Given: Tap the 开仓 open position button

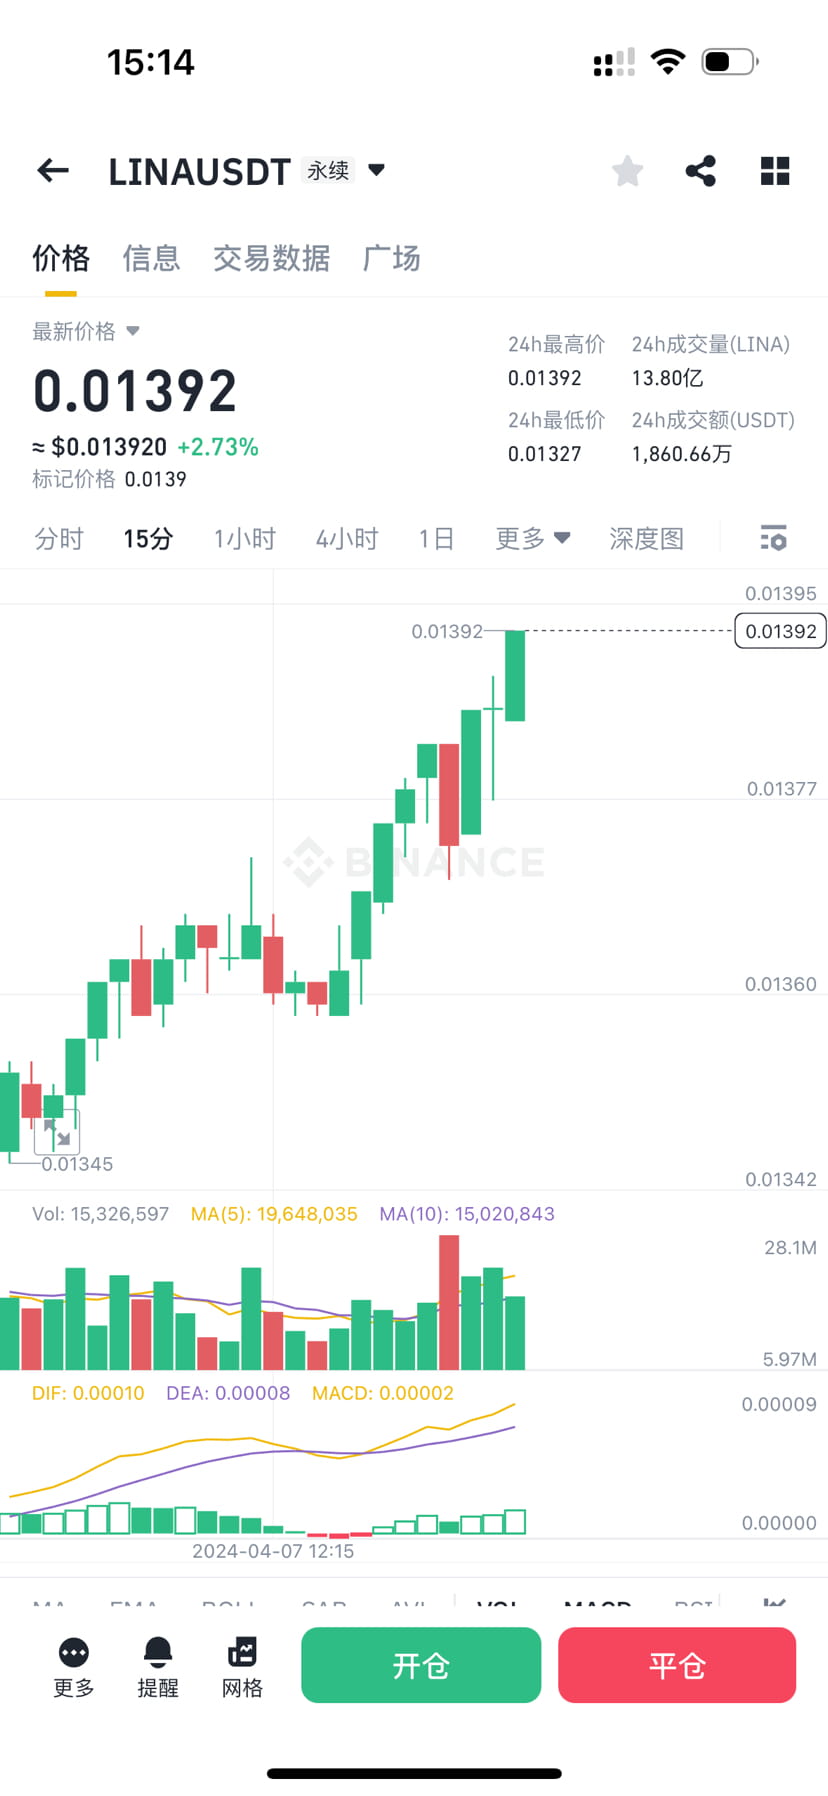Looking at the screenshot, I should (420, 1665).
